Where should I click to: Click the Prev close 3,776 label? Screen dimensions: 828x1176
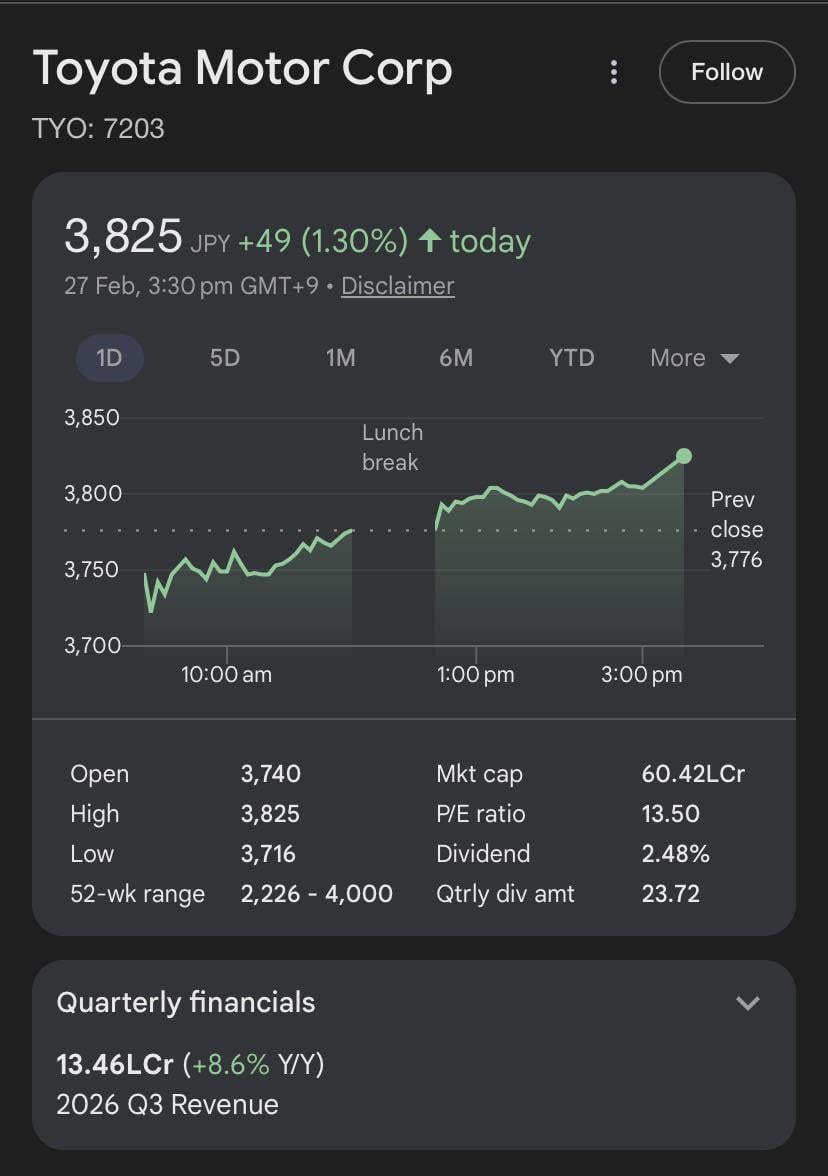click(736, 529)
